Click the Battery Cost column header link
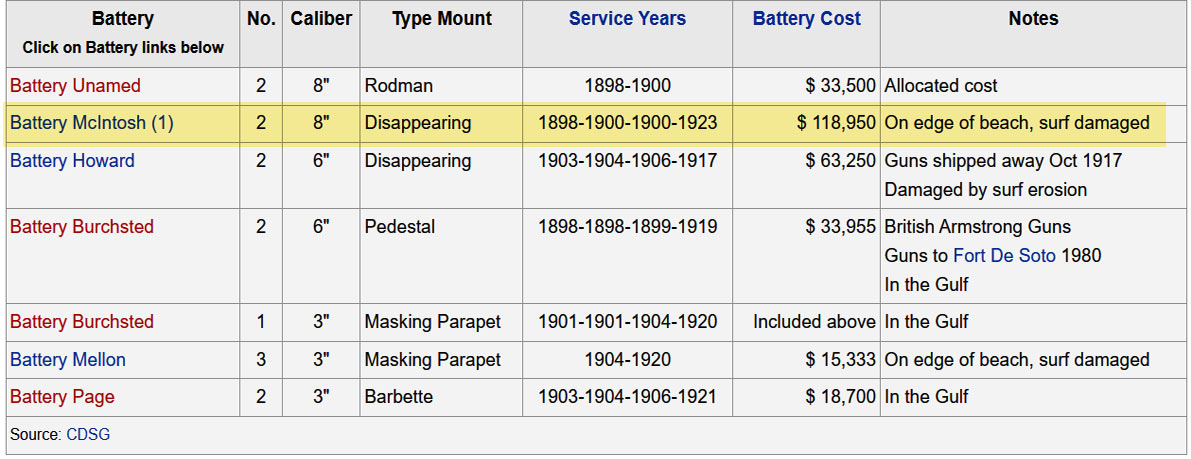The image size is (1191, 459). [806, 19]
